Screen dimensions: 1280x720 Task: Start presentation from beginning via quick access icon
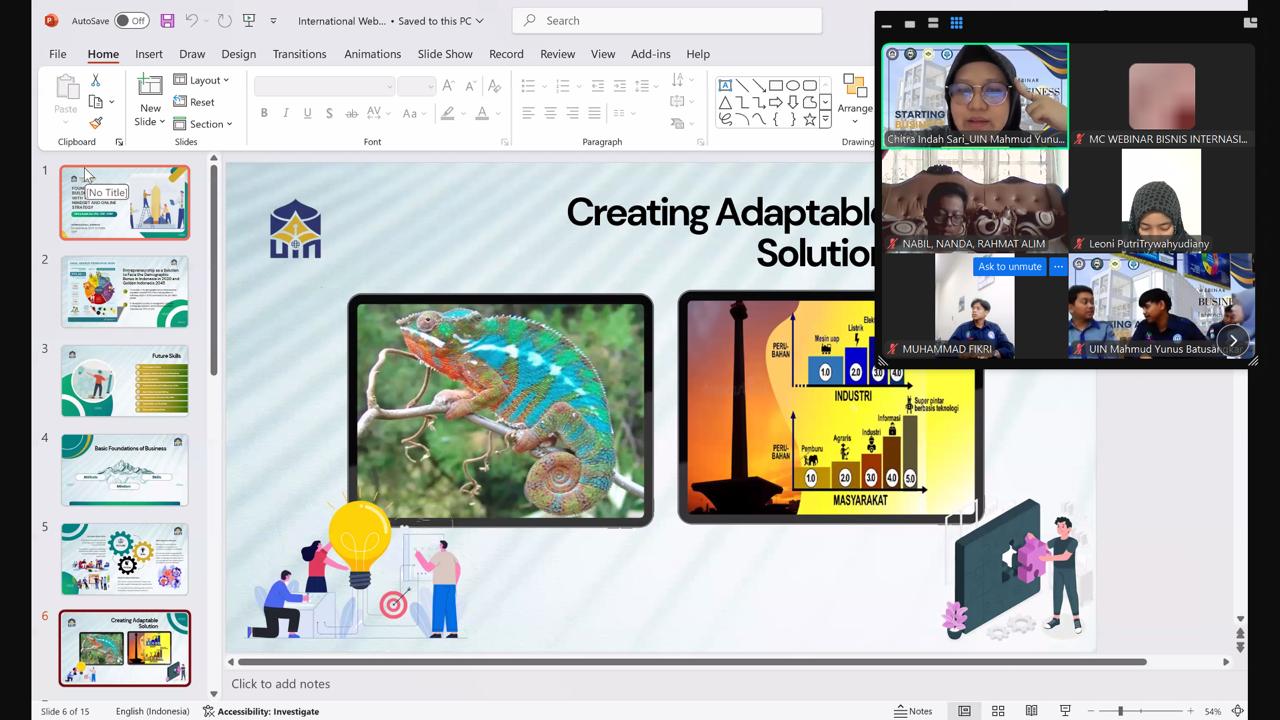(x=248, y=20)
